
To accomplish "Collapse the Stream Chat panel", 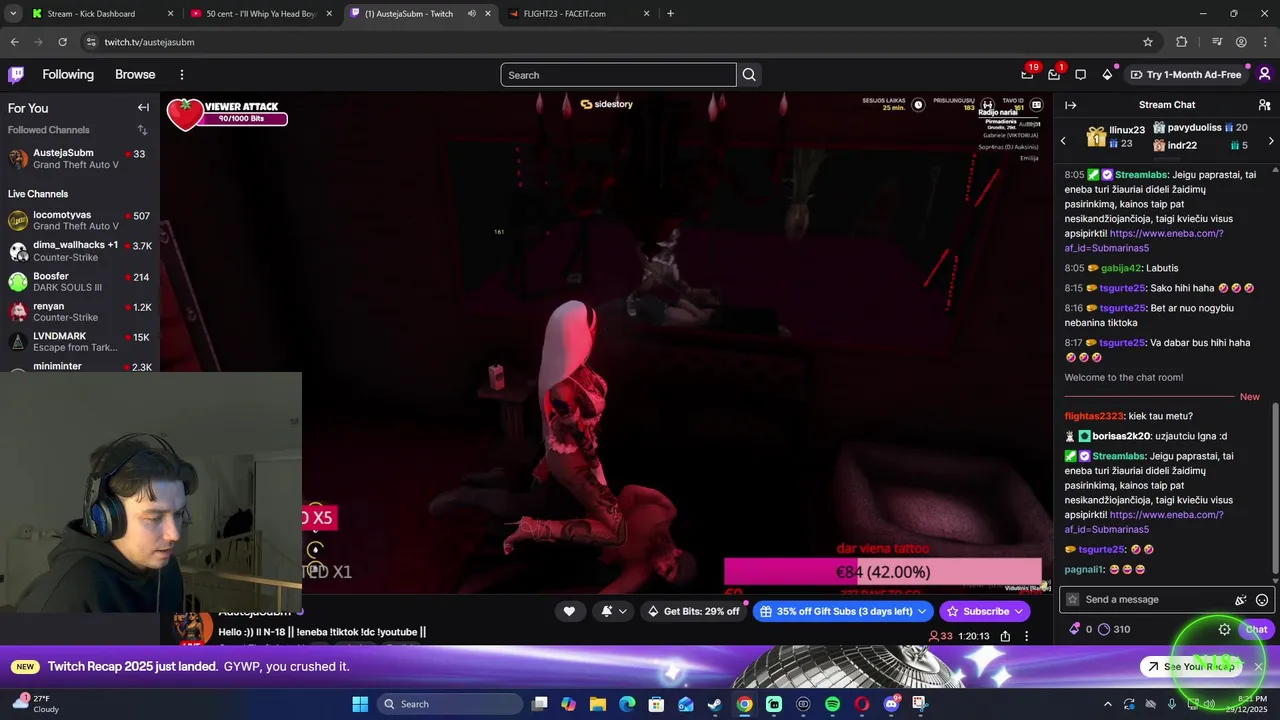I will click(1070, 105).
